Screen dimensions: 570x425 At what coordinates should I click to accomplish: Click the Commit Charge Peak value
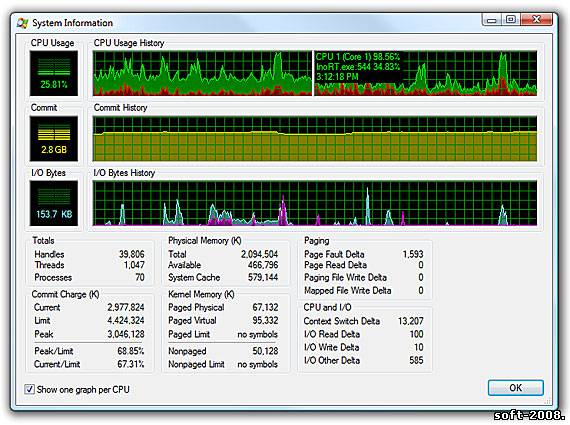click(x=126, y=334)
